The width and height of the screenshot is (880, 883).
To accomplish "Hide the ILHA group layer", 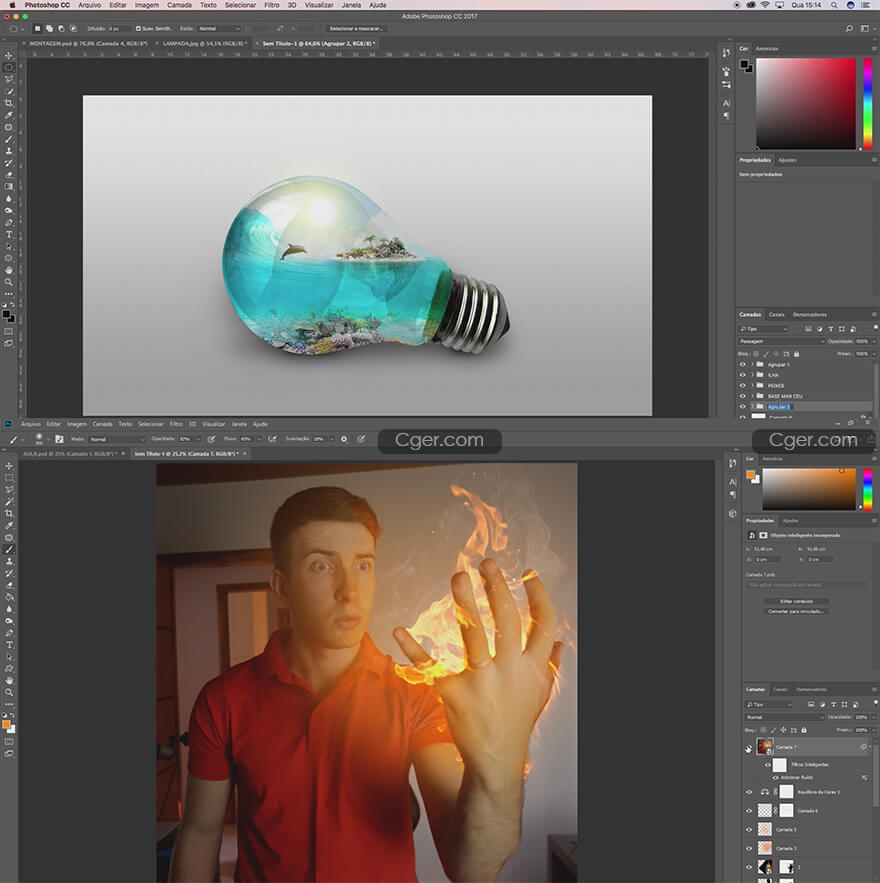I will [x=743, y=375].
